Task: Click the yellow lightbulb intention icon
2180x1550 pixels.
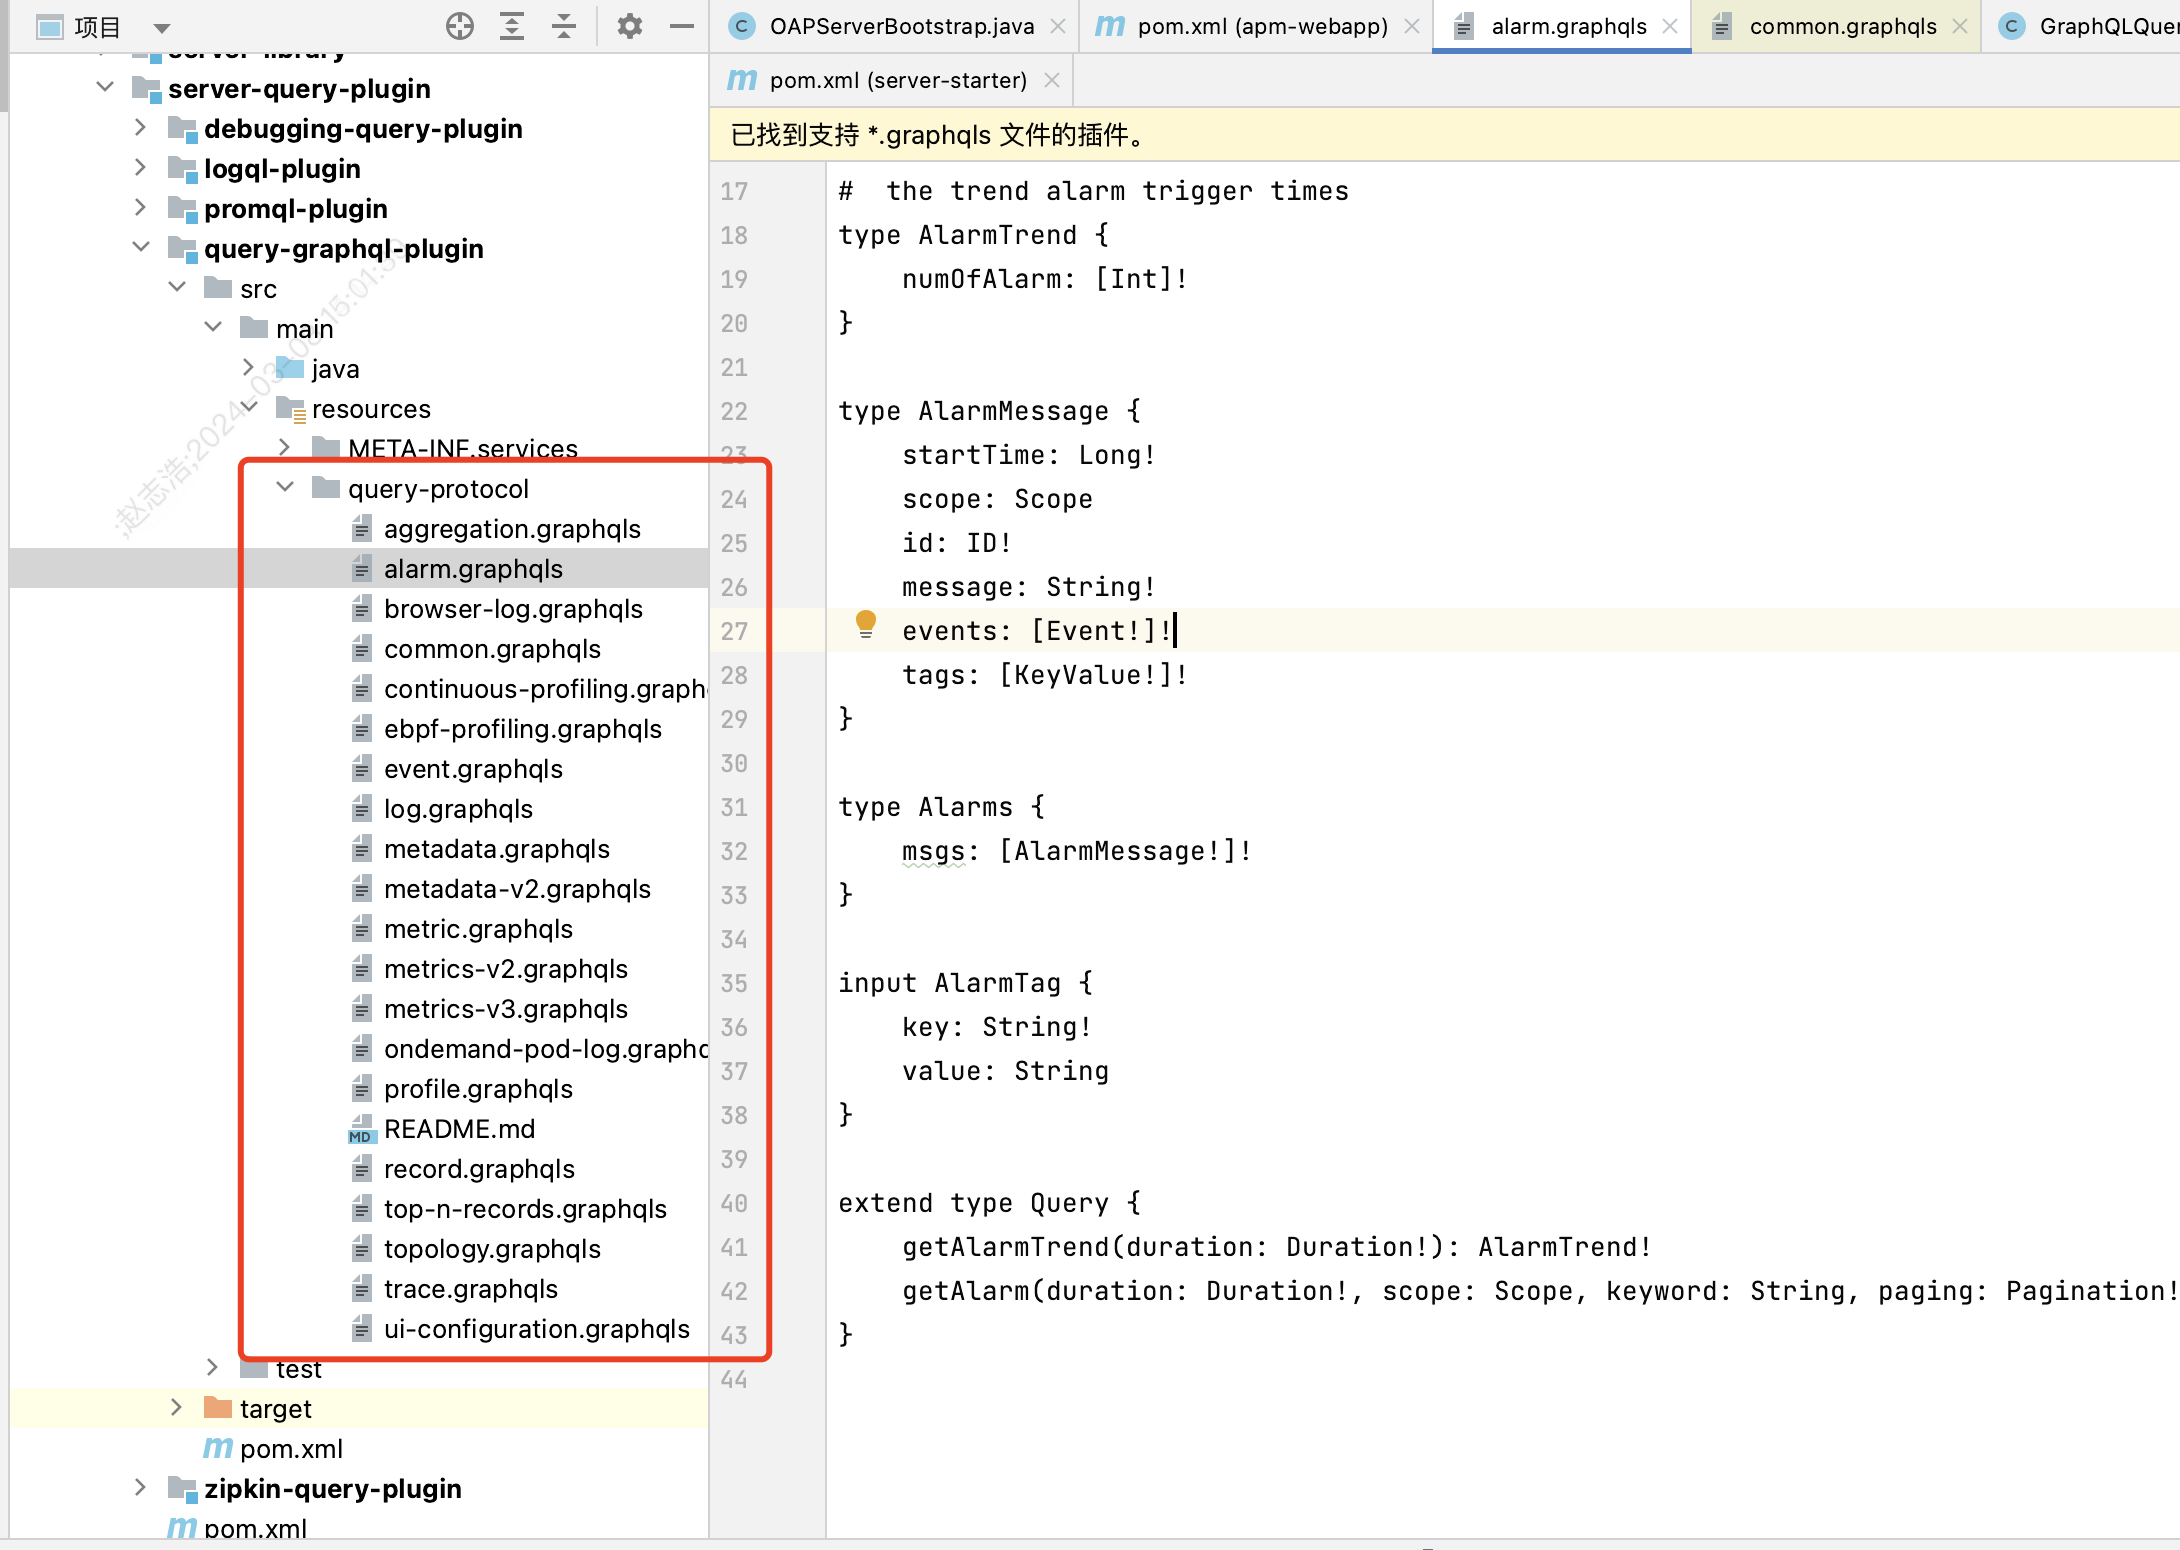Action: pos(866,625)
